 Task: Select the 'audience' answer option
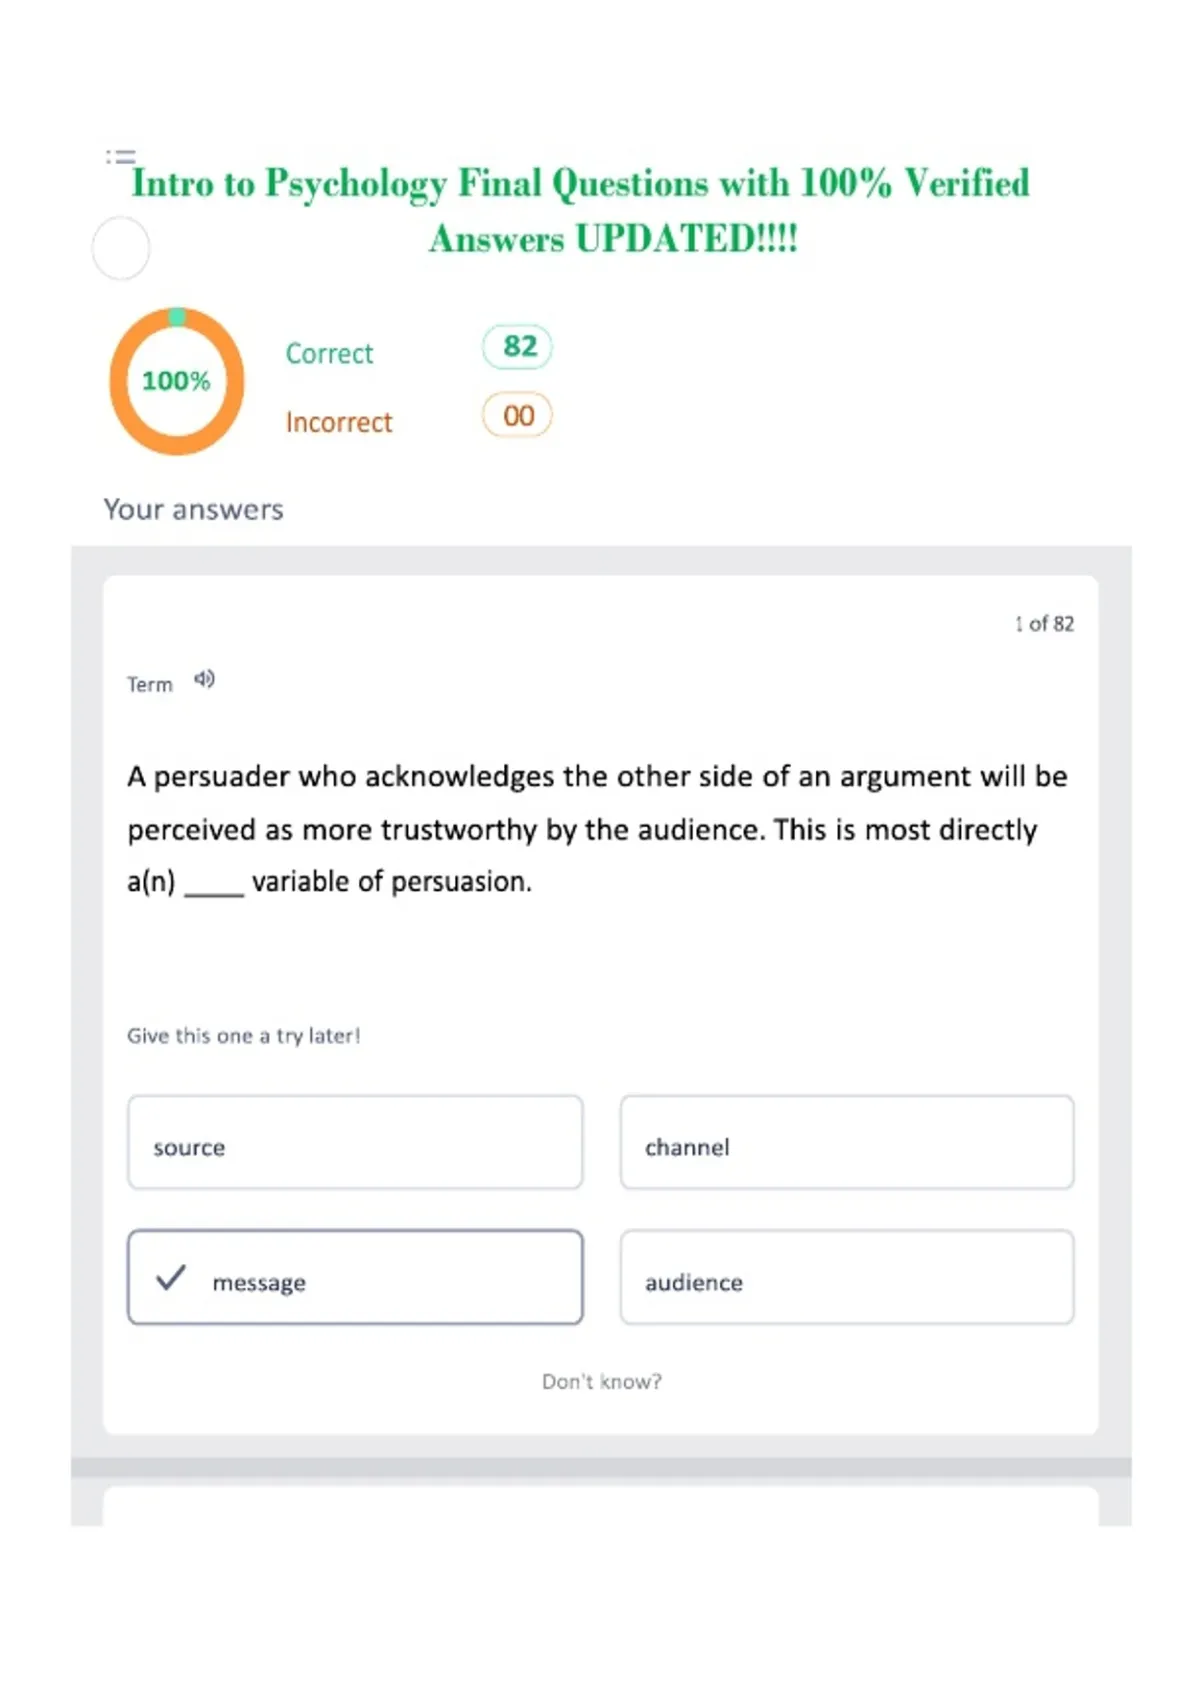pos(847,1278)
